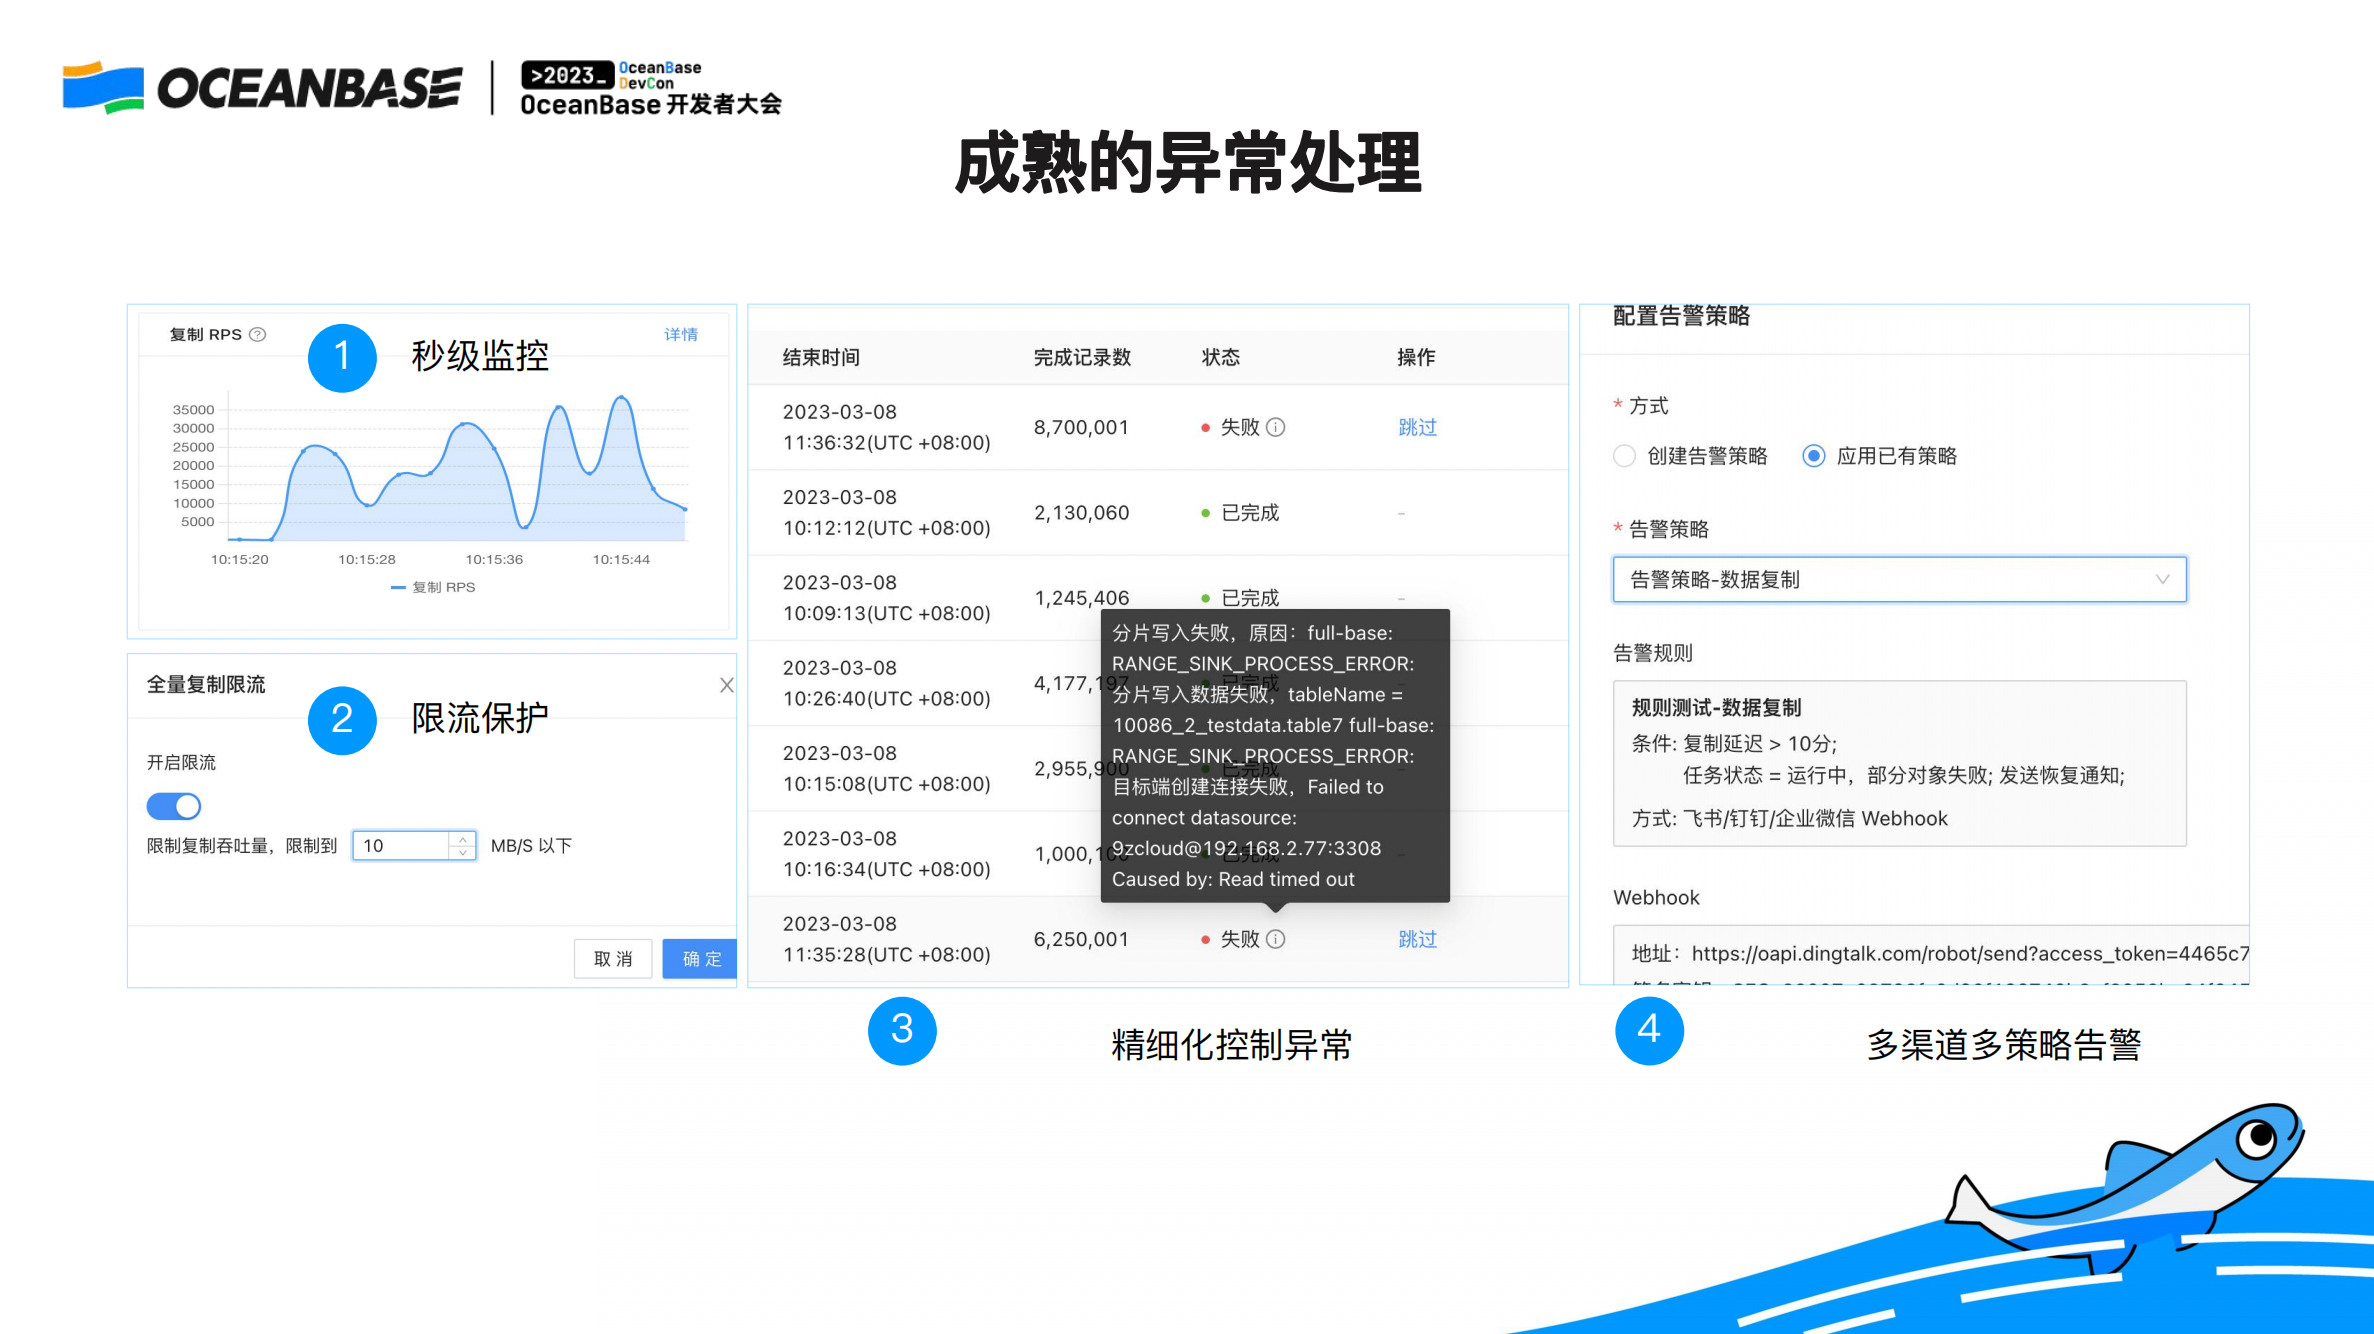Select the 应用已有策略 radio option

[1813, 456]
